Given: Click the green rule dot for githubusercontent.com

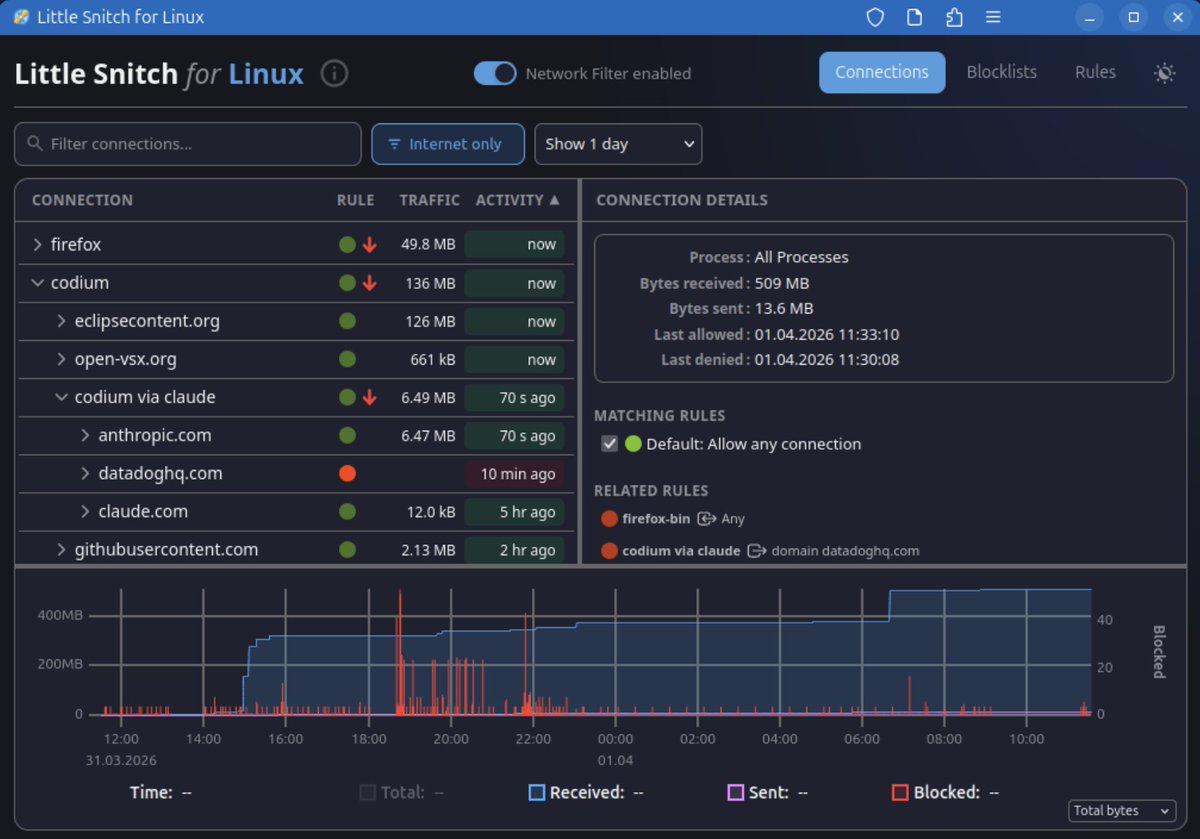Looking at the screenshot, I should [x=347, y=549].
